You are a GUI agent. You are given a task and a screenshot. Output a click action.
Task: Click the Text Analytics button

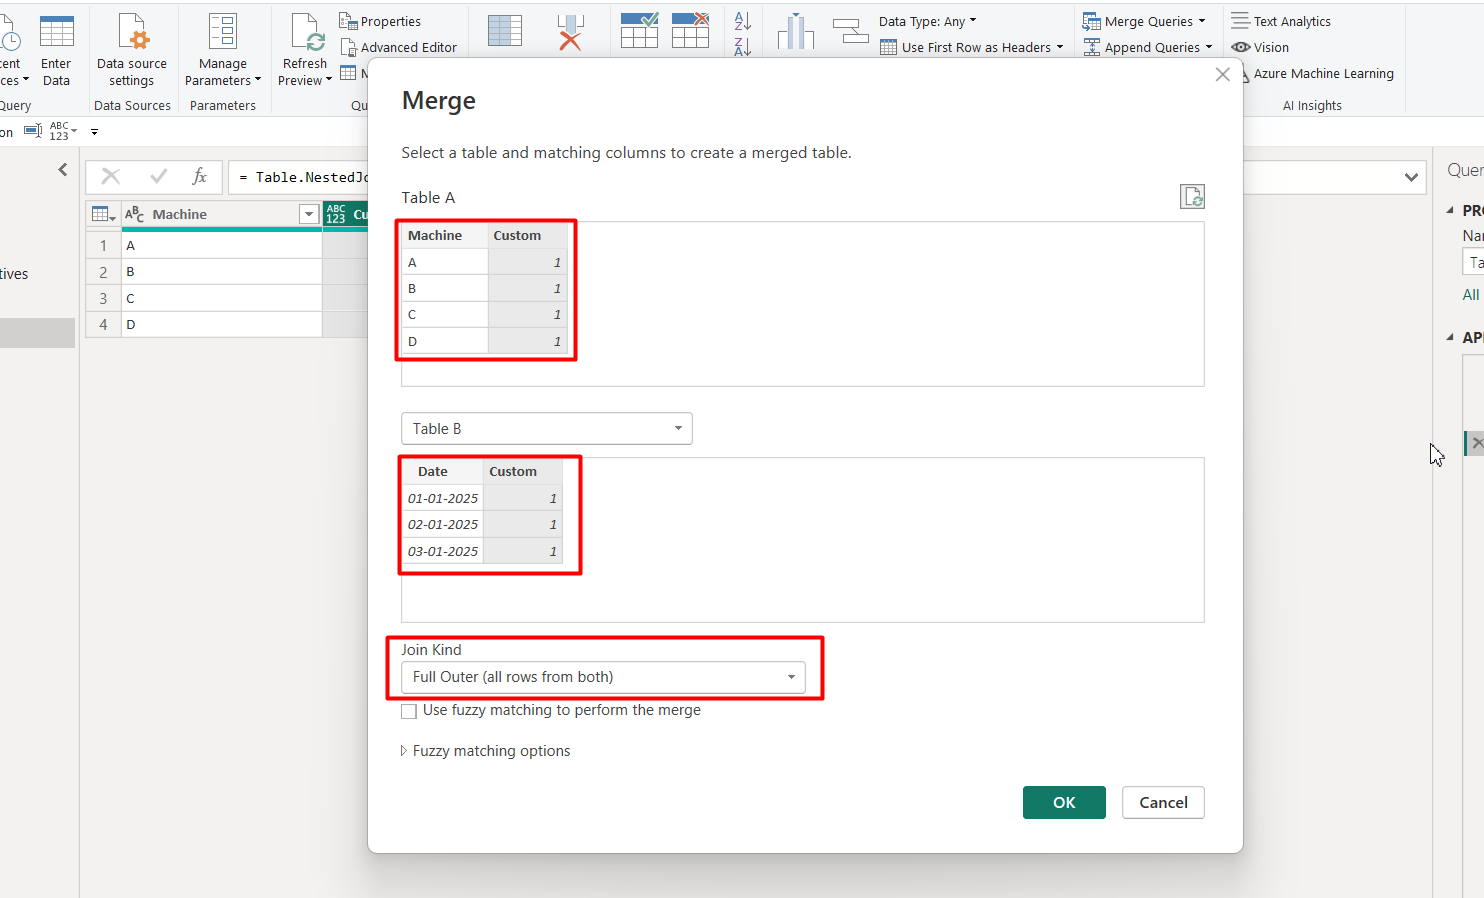pos(1281,21)
